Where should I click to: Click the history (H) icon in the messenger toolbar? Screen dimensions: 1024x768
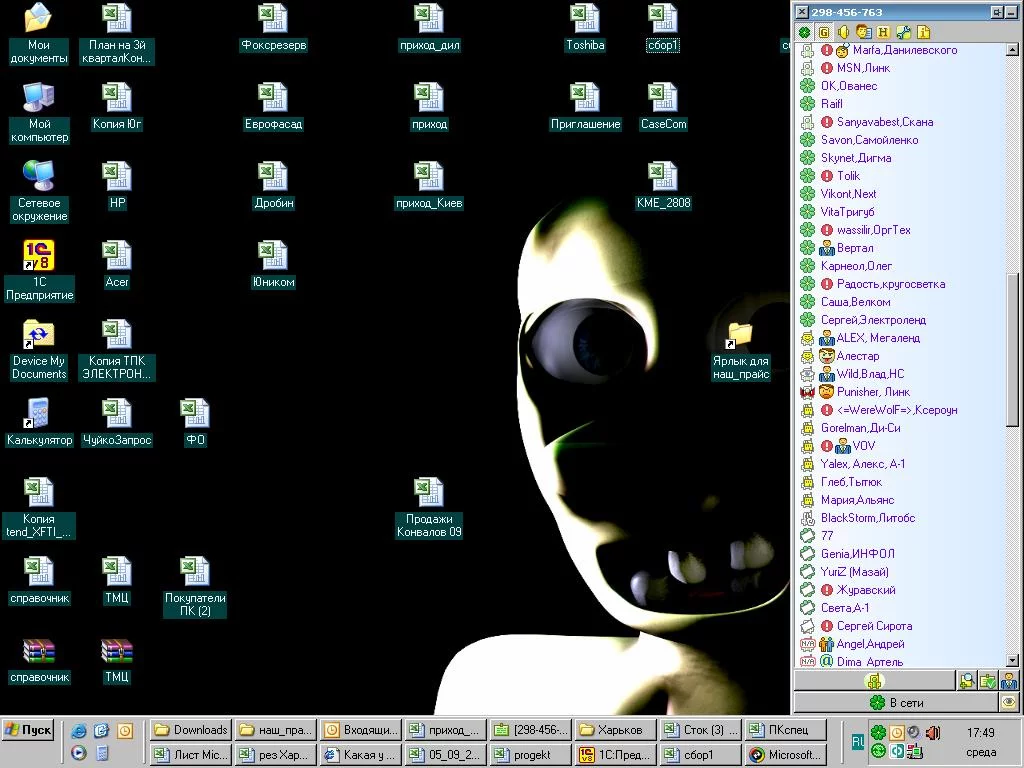coord(884,32)
